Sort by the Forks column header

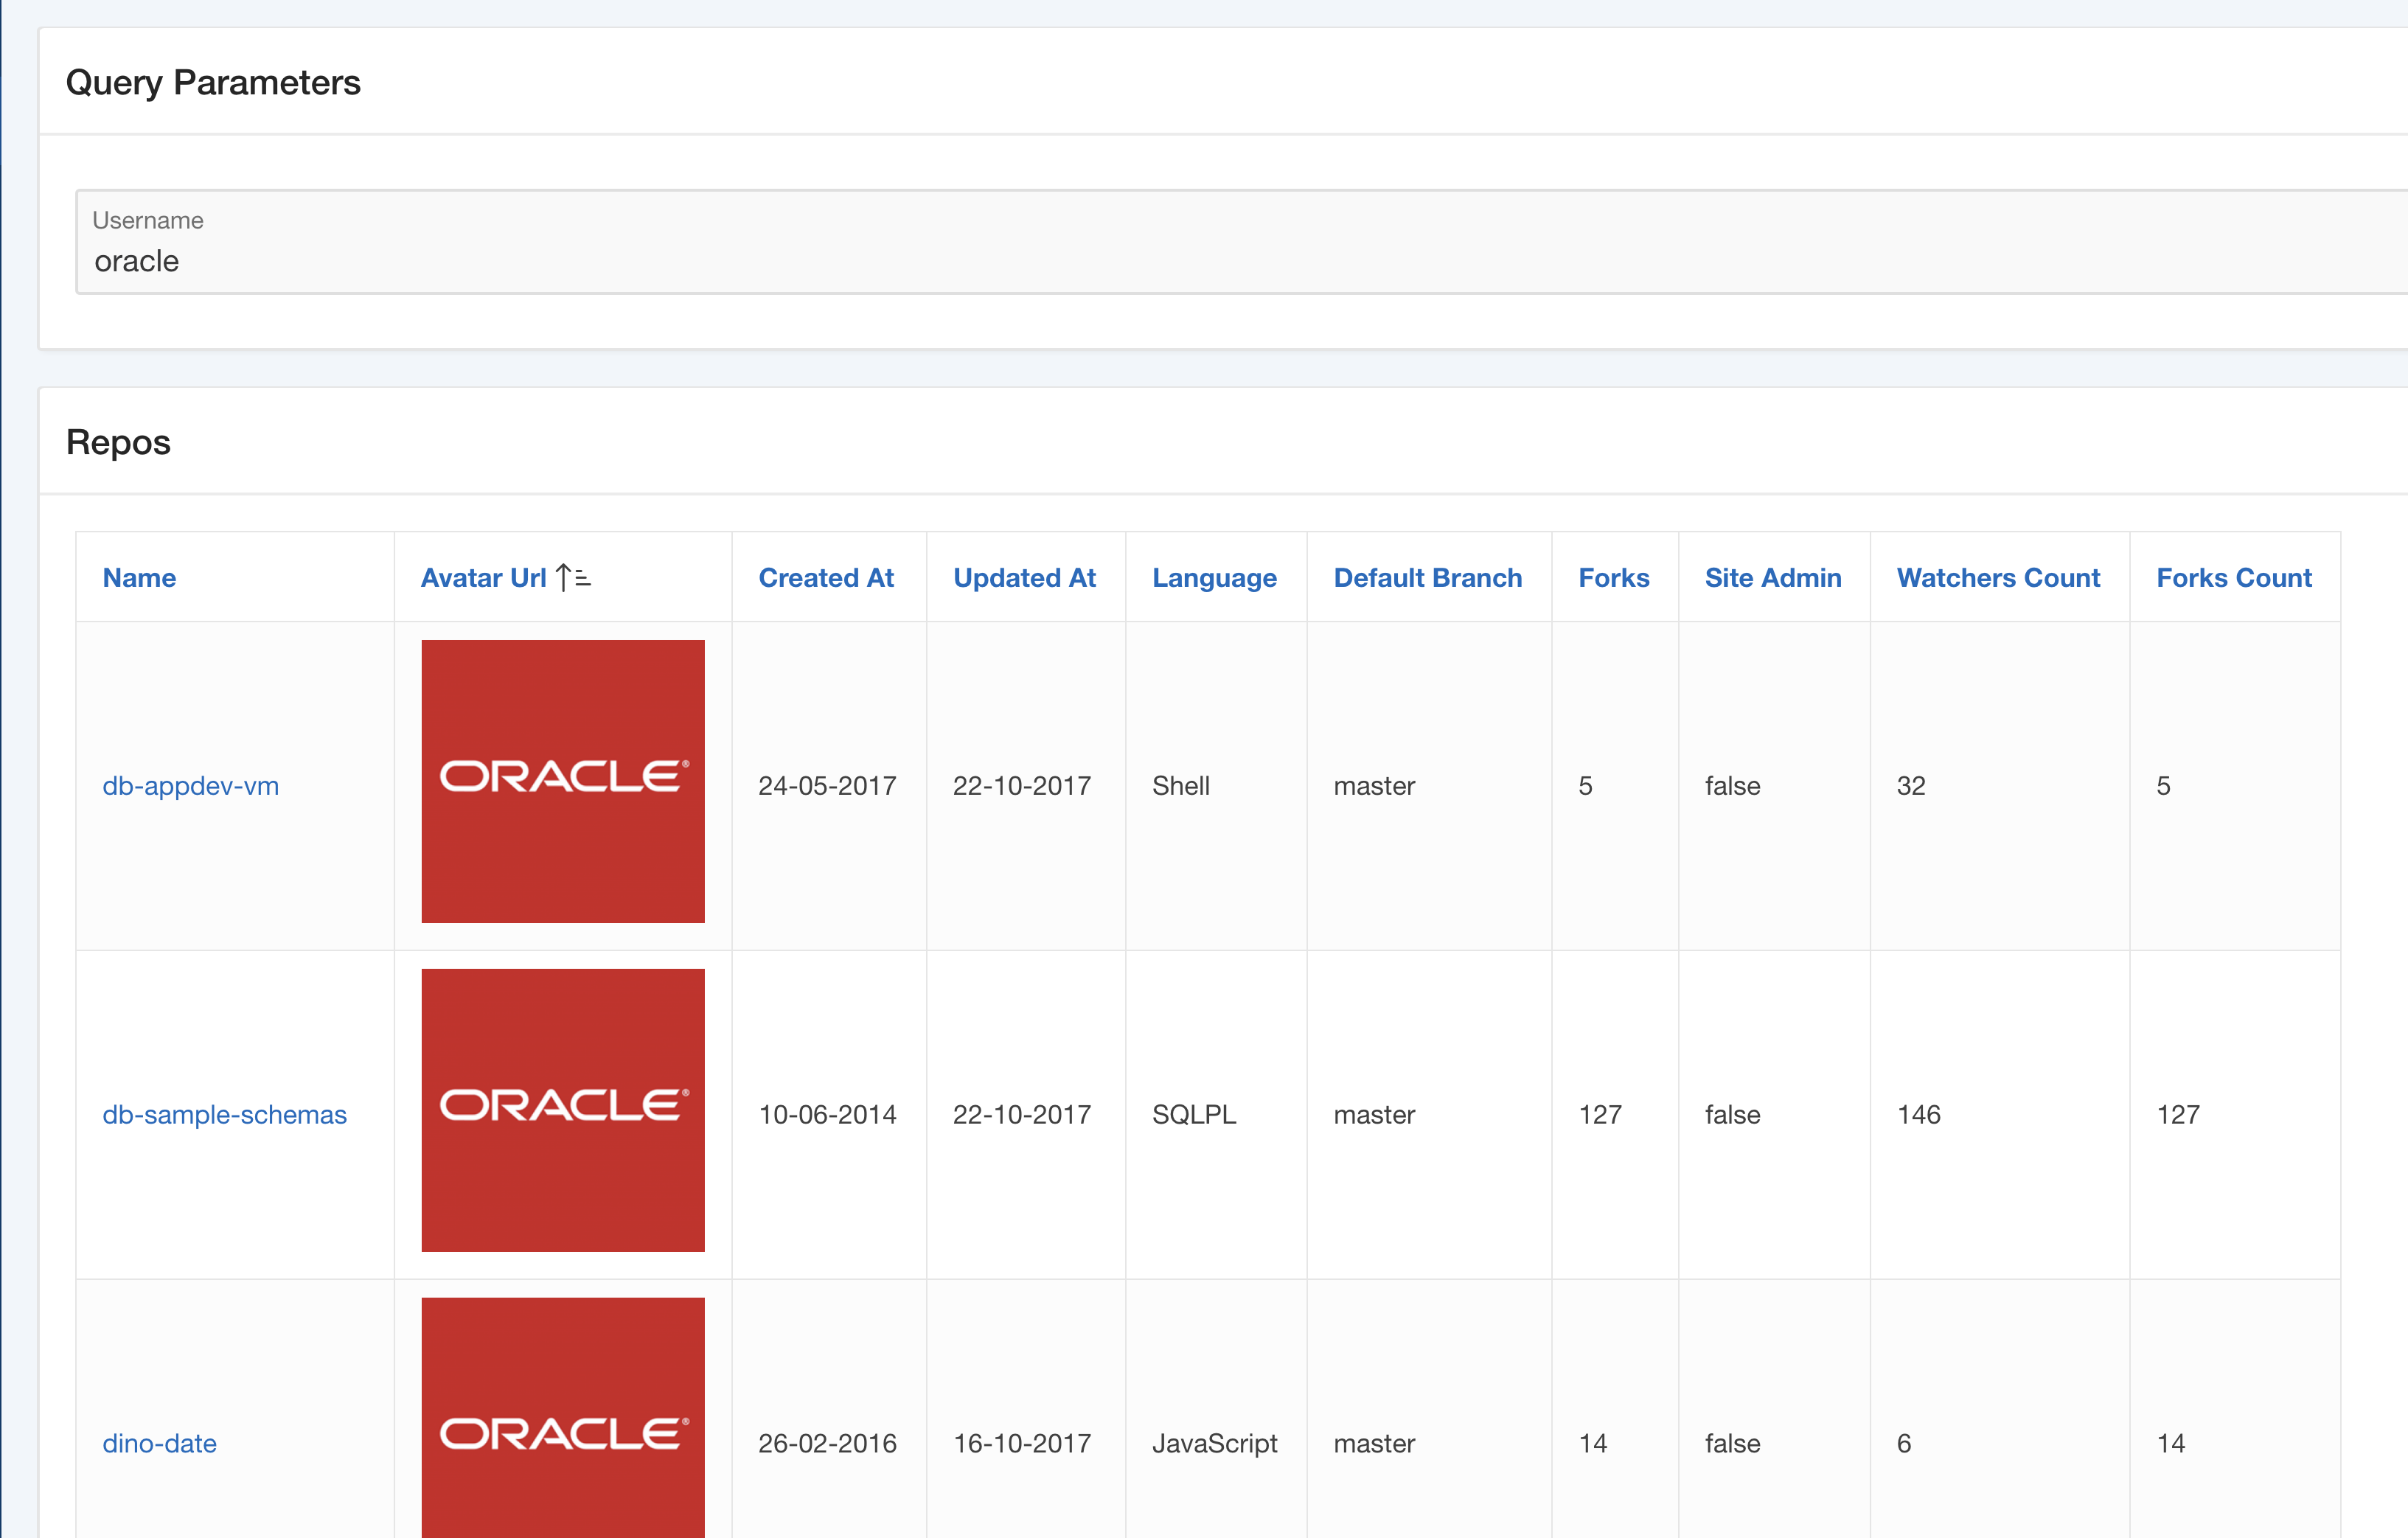1613,578
